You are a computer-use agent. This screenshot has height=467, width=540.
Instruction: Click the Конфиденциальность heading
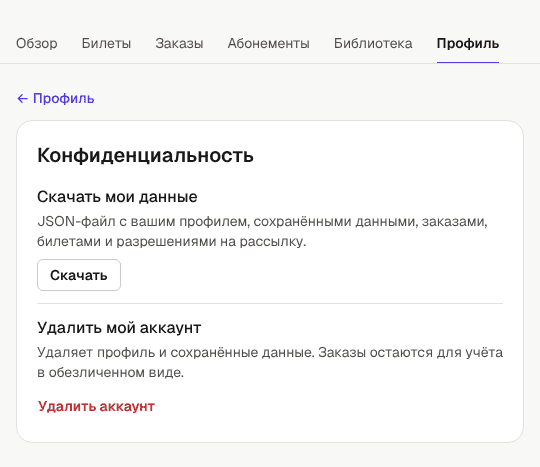coord(145,155)
